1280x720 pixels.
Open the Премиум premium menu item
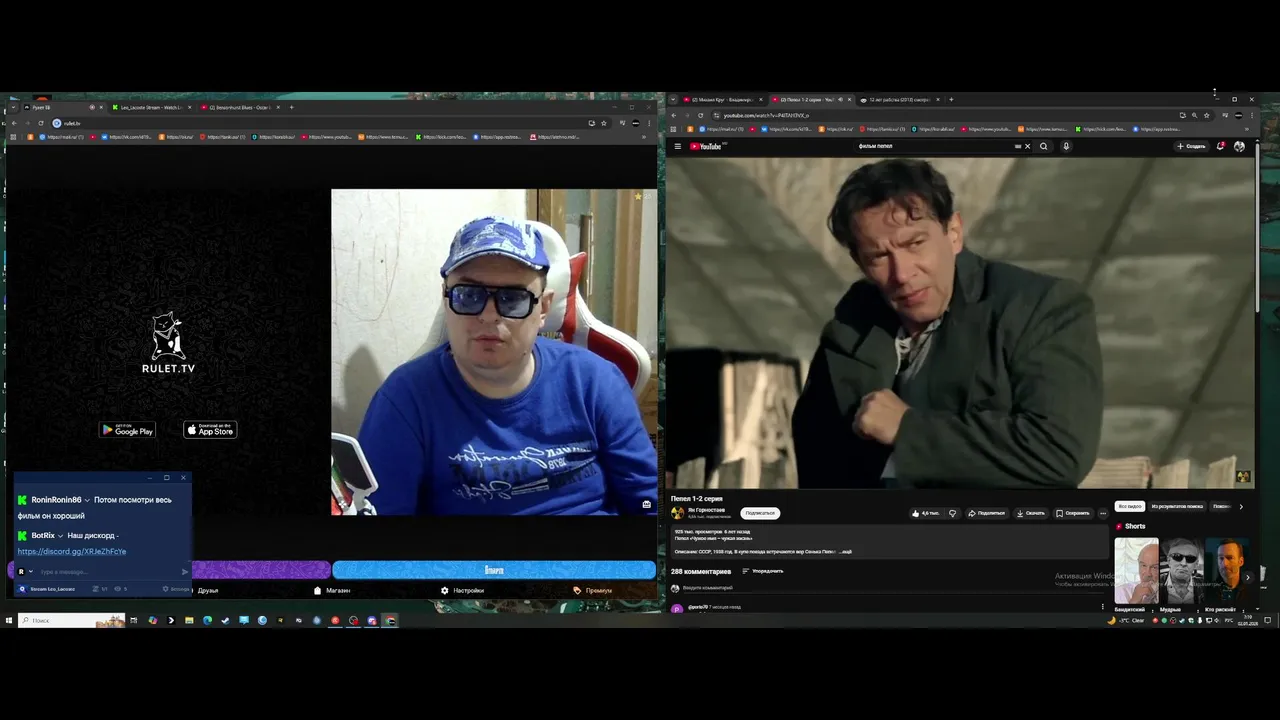593,590
